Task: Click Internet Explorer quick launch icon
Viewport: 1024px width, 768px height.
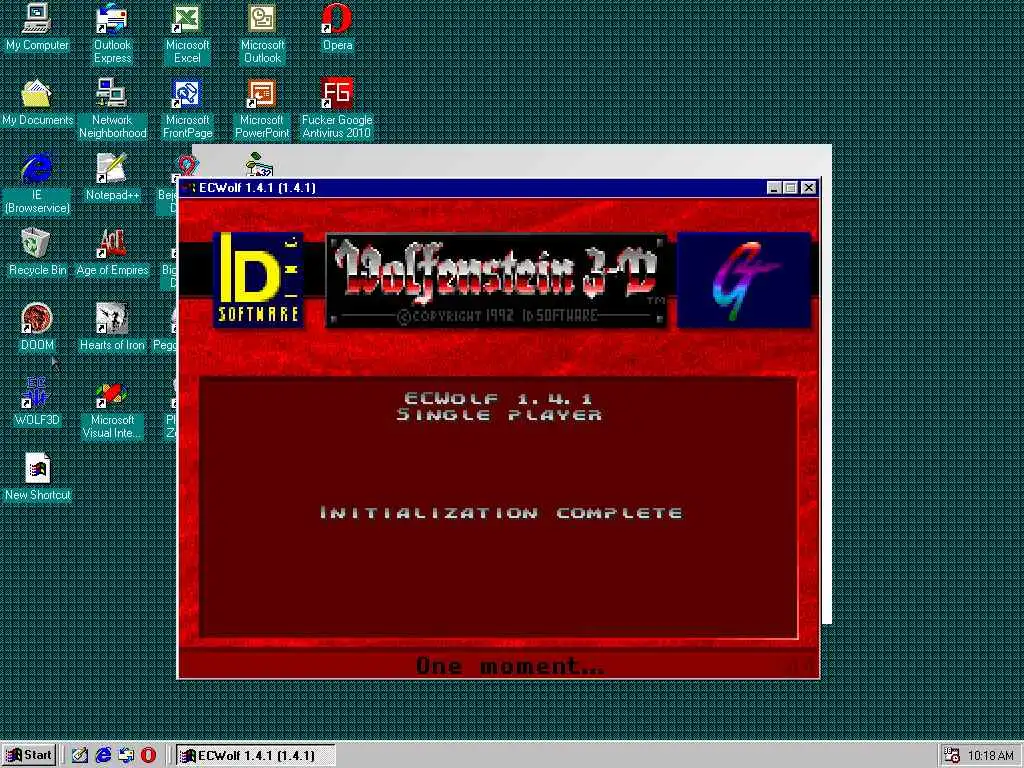Action: click(103, 755)
